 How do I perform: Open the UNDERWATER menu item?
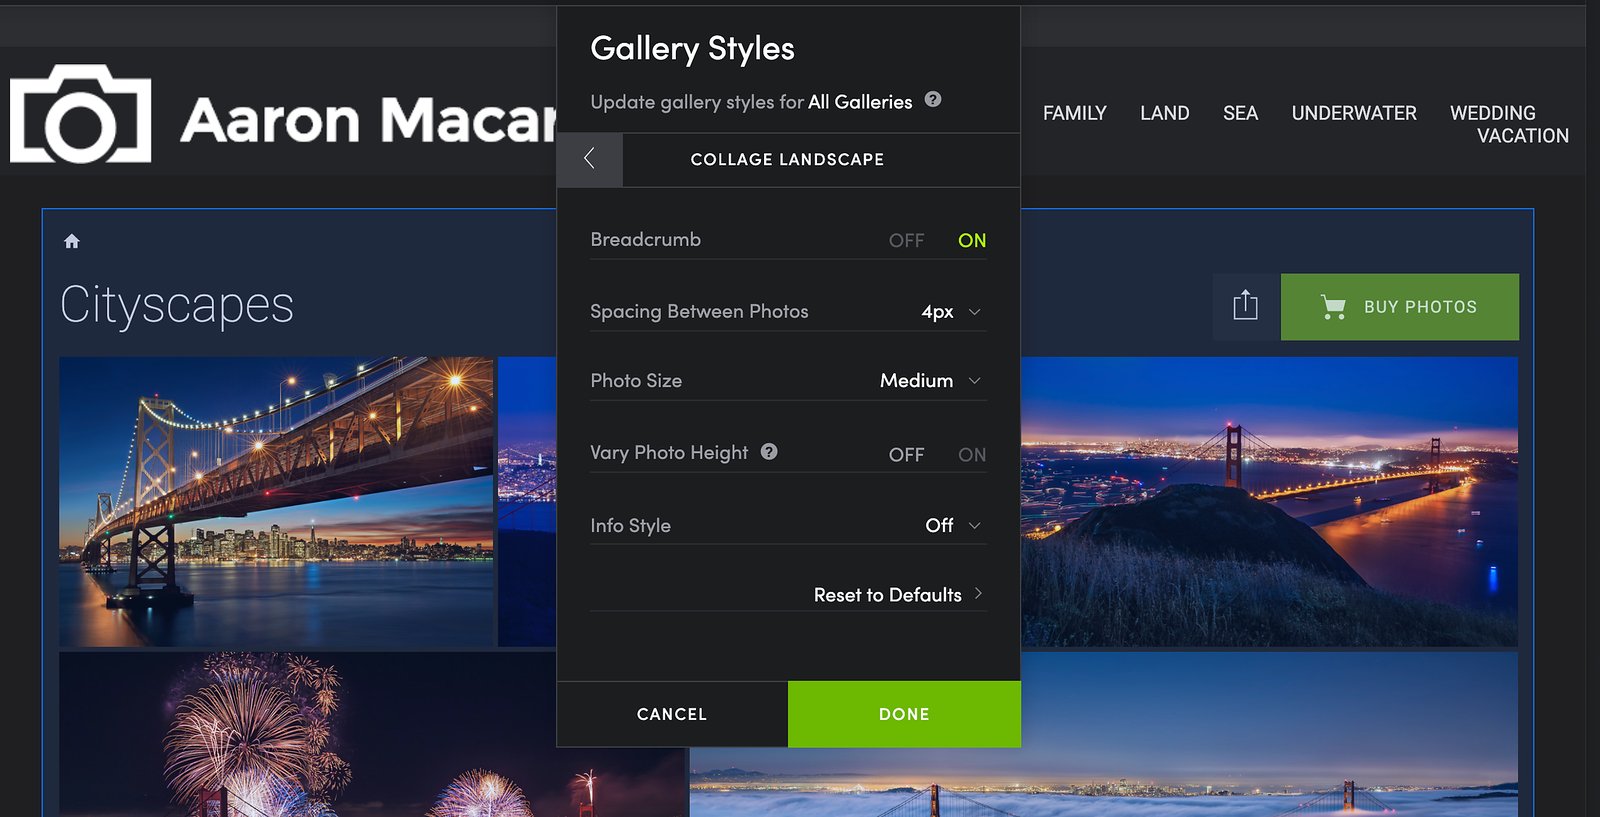(x=1354, y=113)
